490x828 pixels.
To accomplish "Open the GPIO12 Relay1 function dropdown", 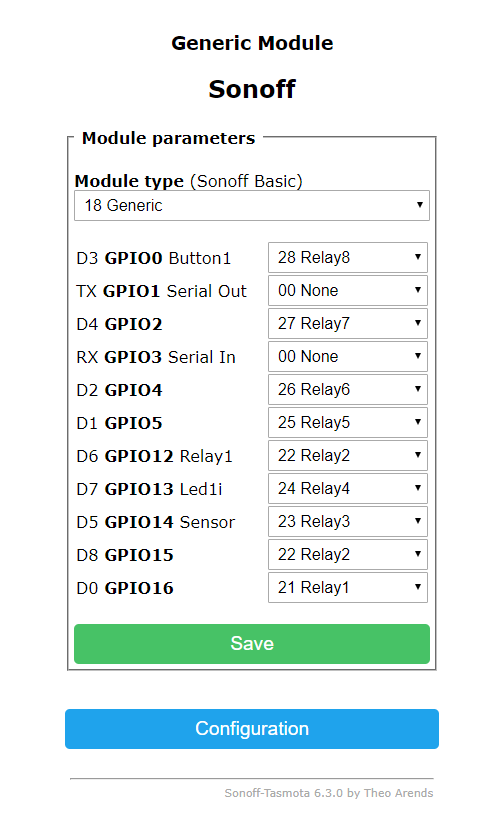I will pos(347,455).
